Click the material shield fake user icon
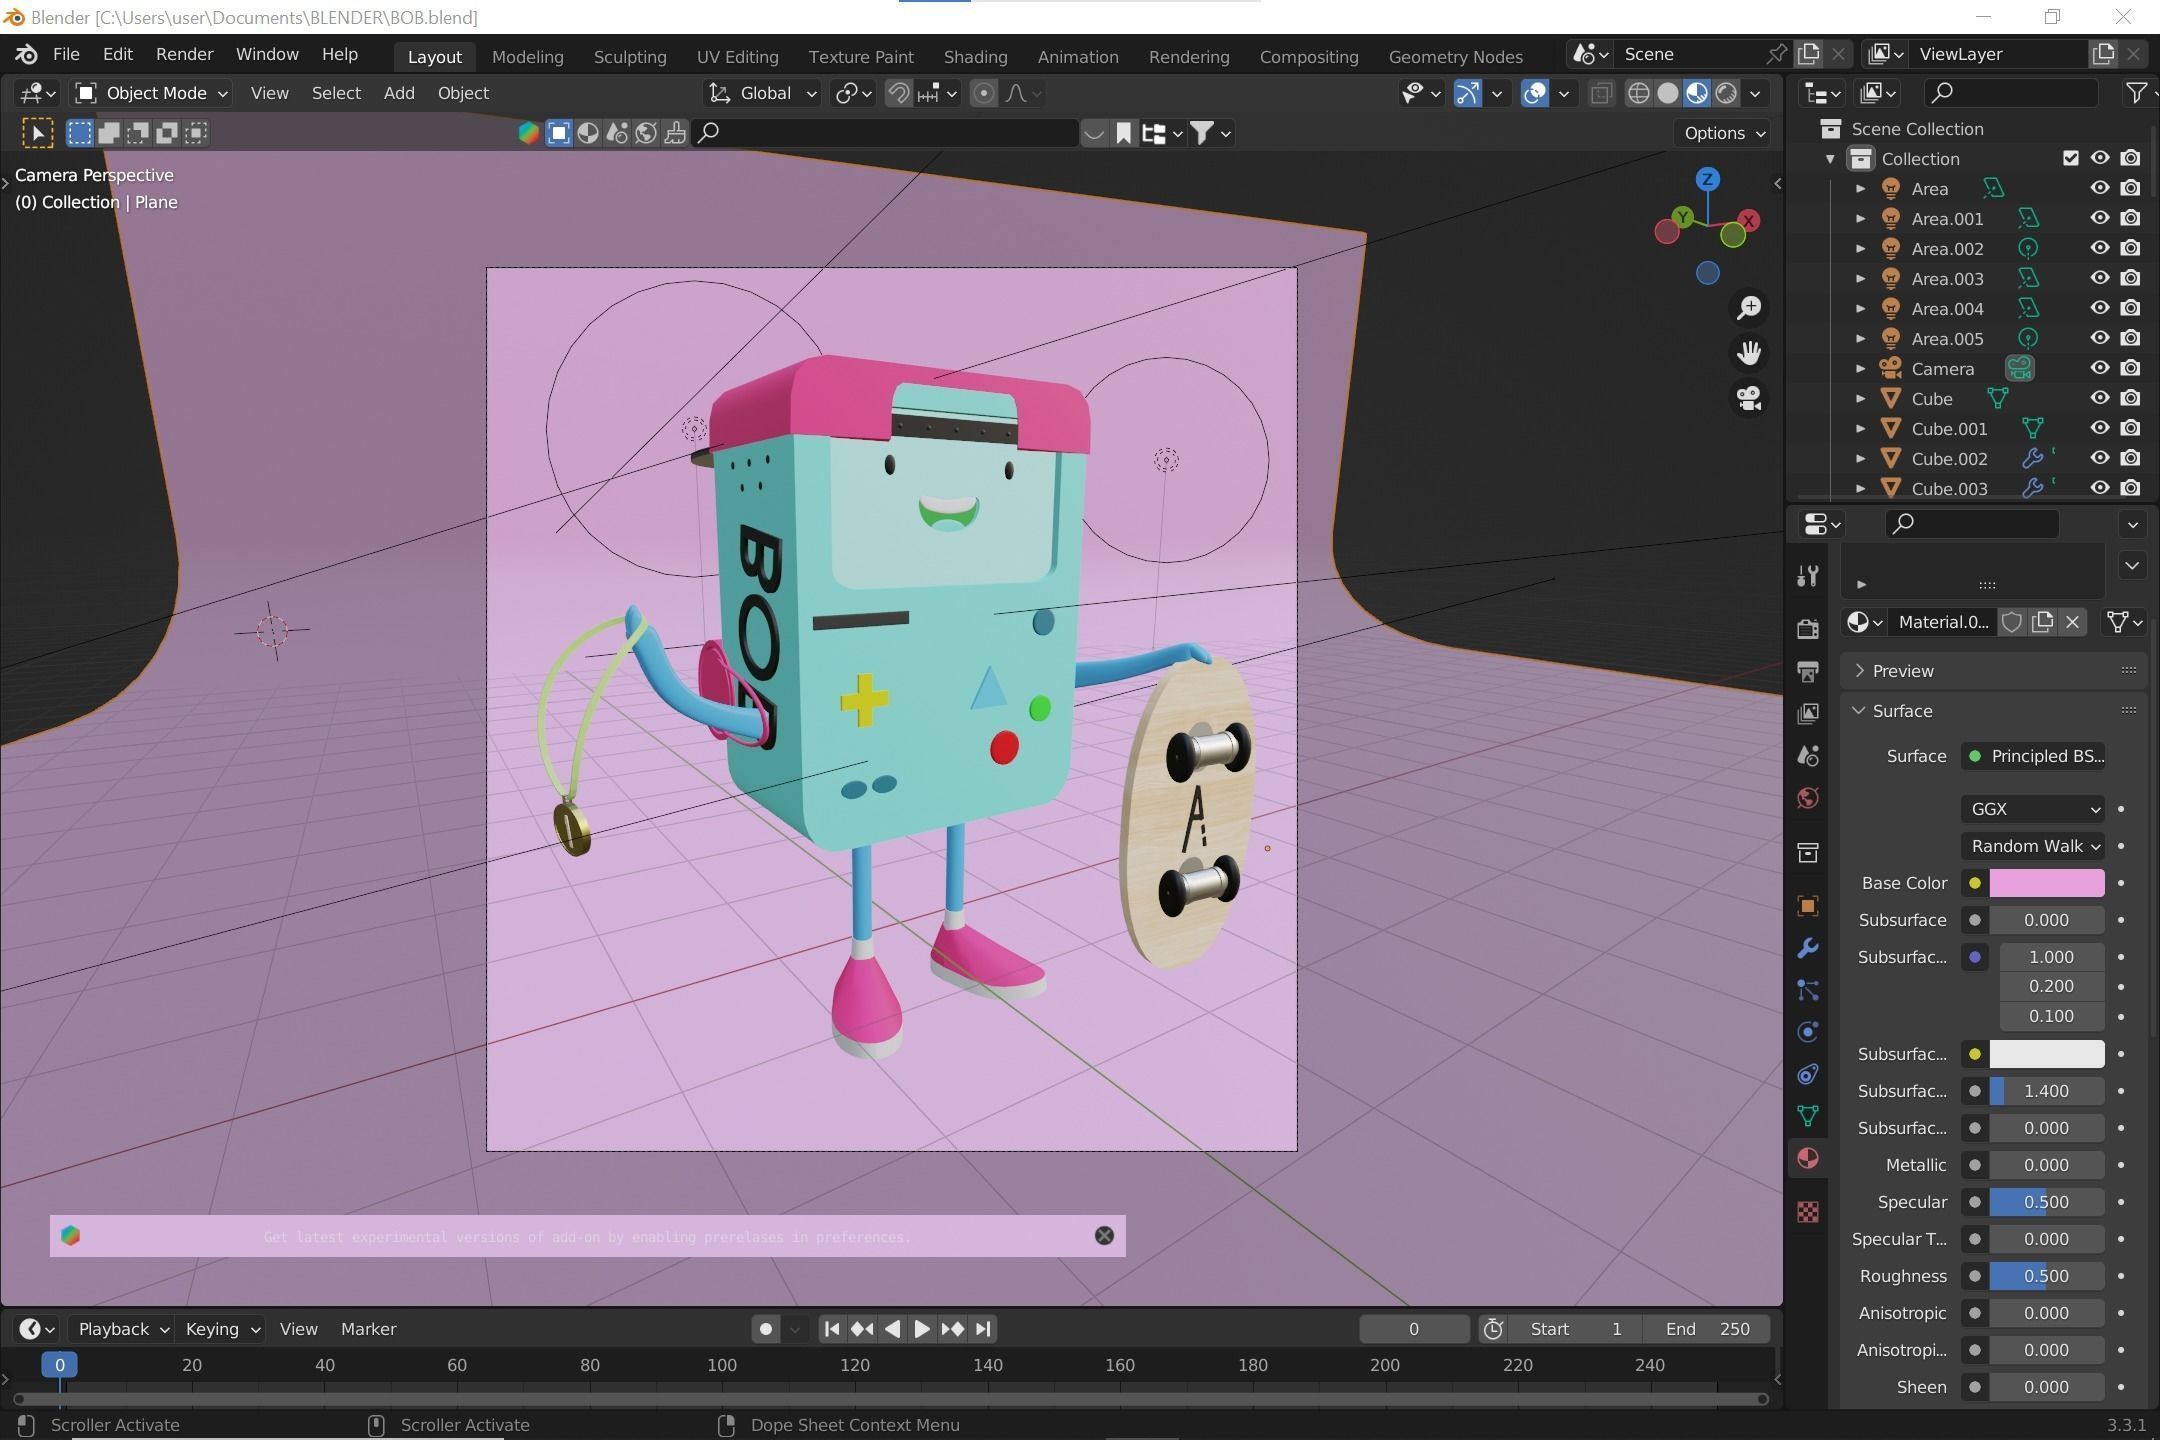The width and height of the screenshot is (2160, 1440). (2012, 622)
